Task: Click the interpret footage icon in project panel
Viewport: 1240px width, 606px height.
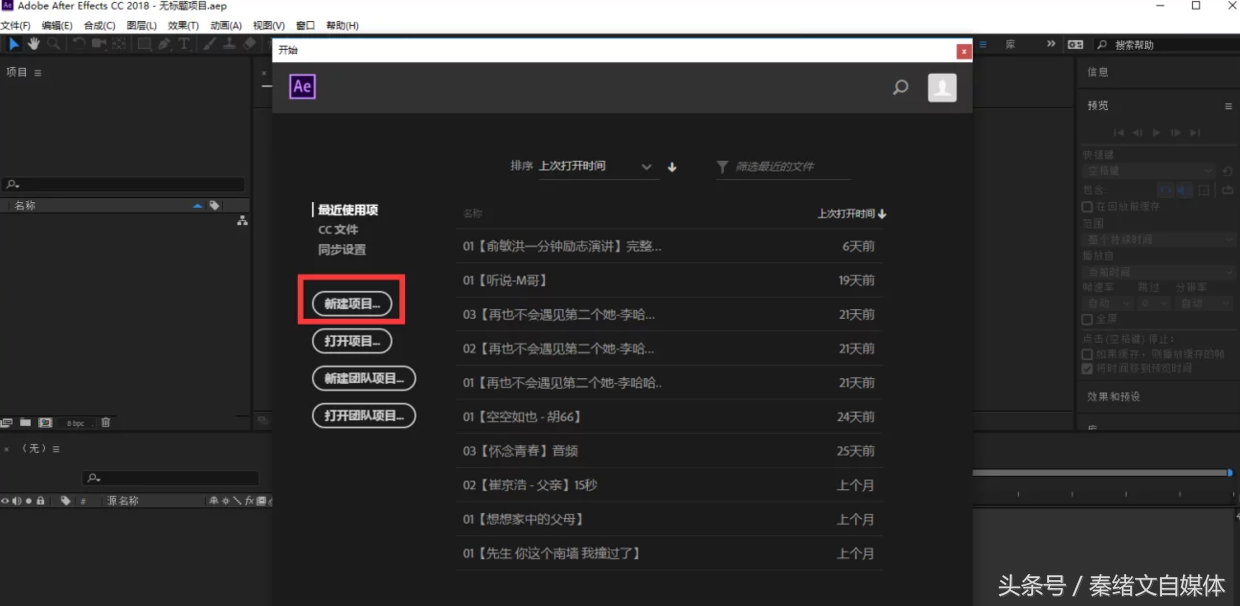Action: pyautogui.click(x=8, y=423)
